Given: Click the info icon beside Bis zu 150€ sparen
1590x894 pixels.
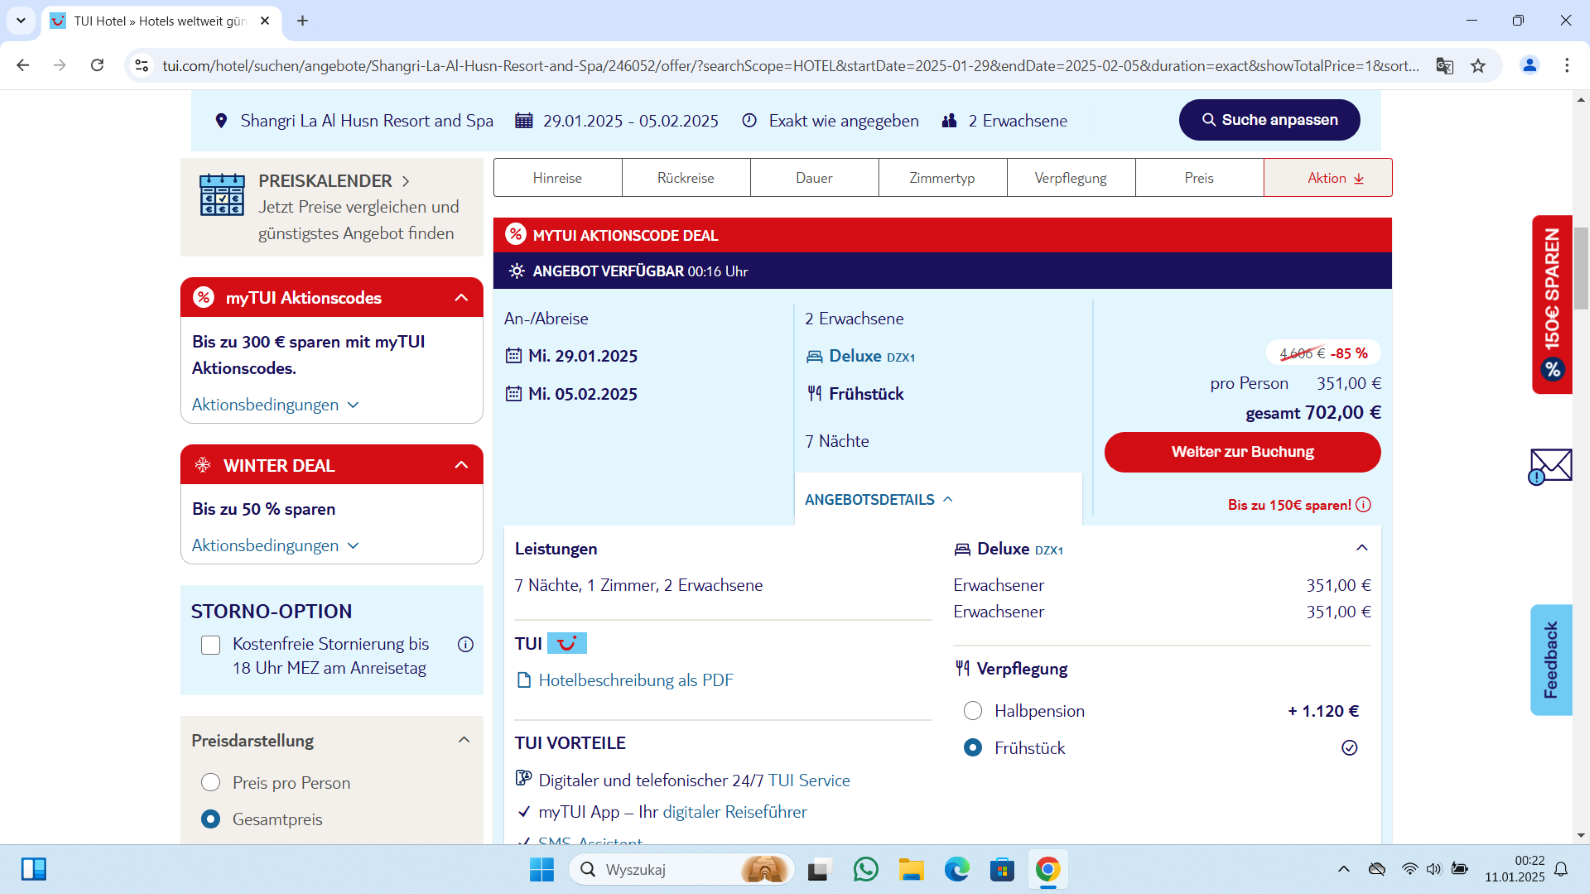Looking at the screenshot, I should tap(1363, 505).
